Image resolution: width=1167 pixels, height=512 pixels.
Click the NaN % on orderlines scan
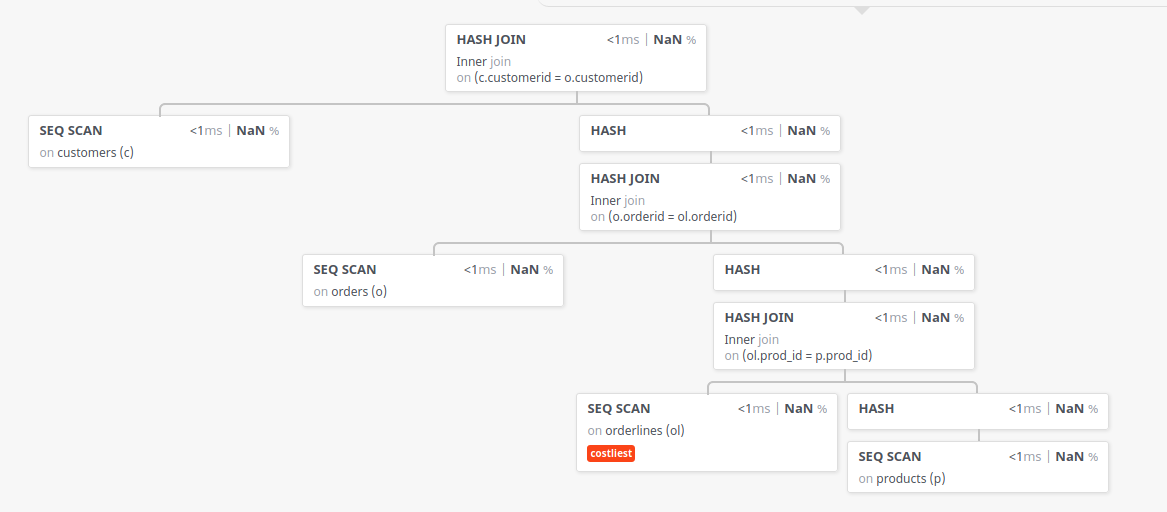point(805,409)
